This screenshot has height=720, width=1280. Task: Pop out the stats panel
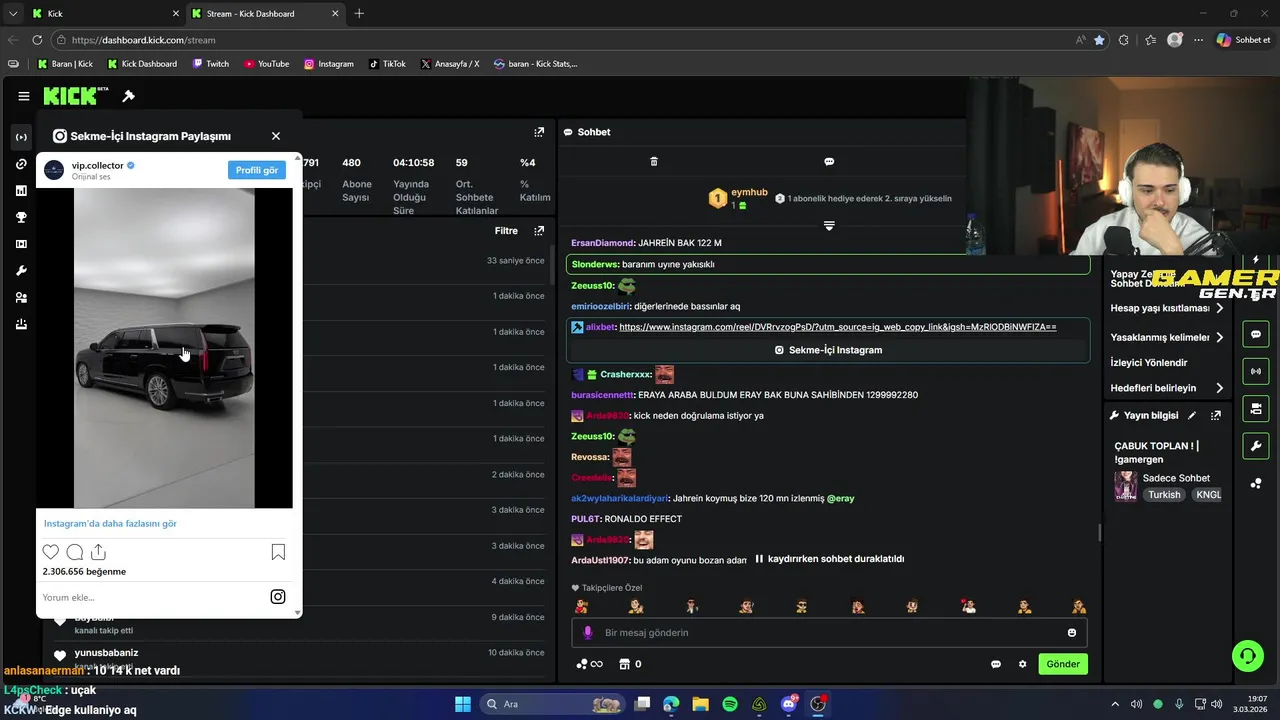coord(539,132)
